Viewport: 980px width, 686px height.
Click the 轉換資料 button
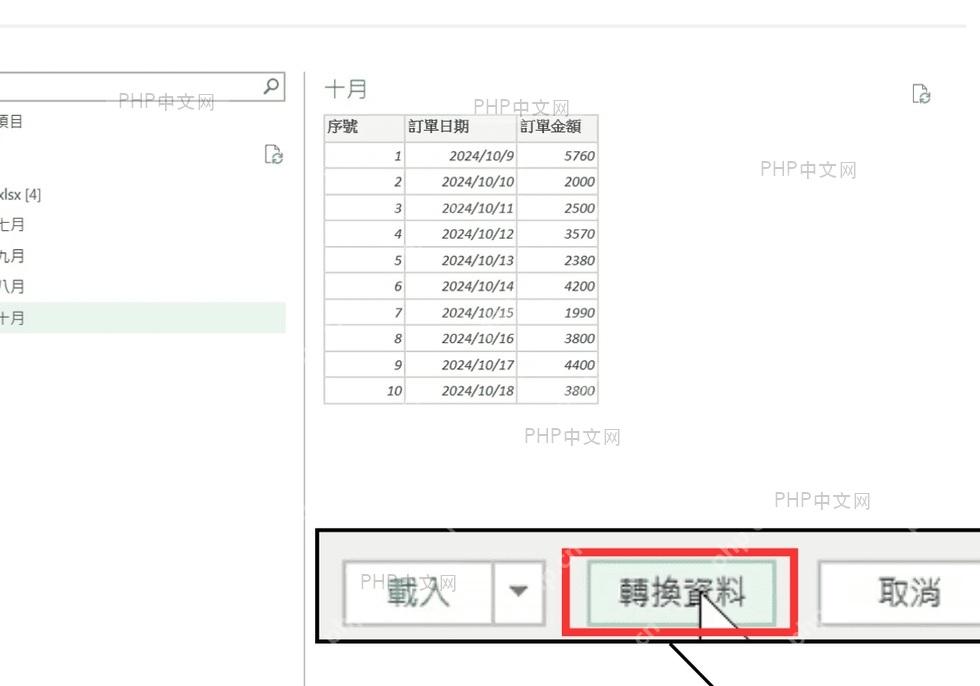[681, 592]
